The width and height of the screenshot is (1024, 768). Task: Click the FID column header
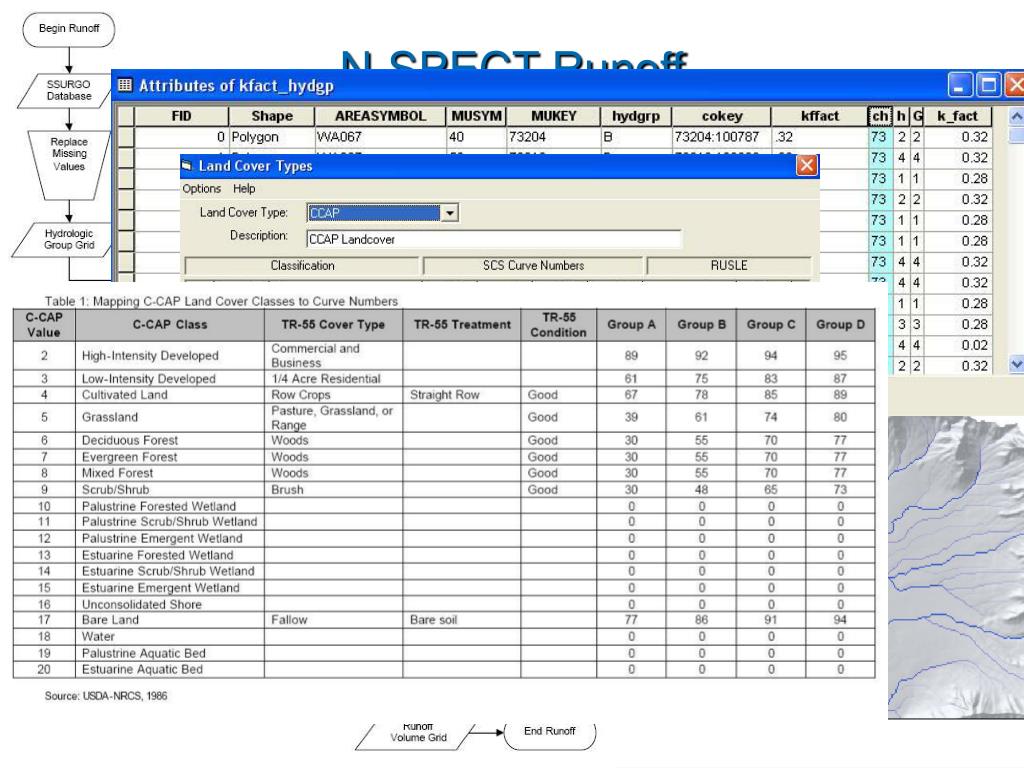182,116
